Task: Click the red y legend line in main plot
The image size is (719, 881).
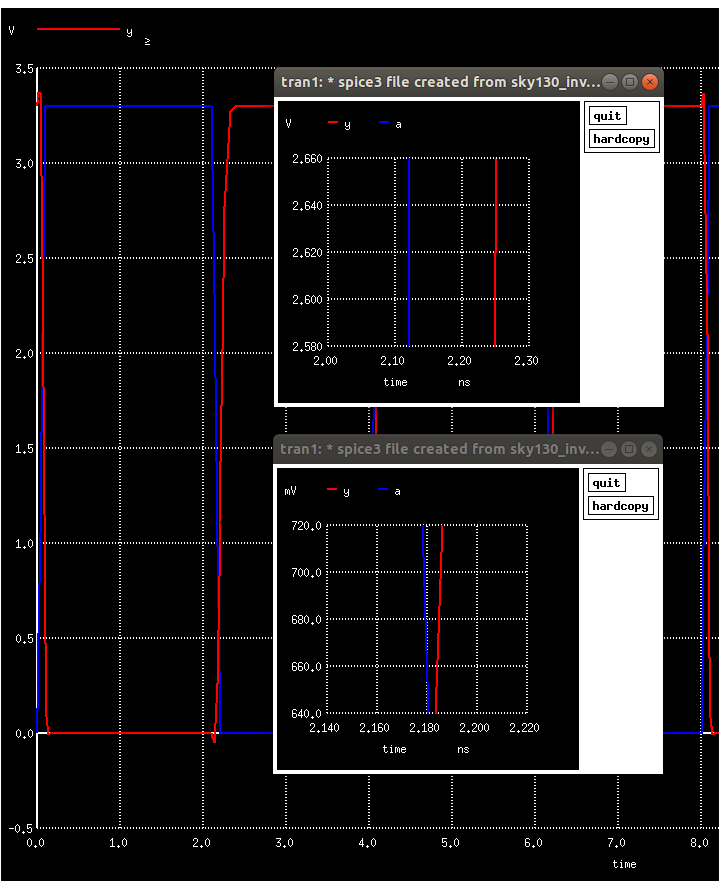Action: pyautogui.click(x=78, y=29)
